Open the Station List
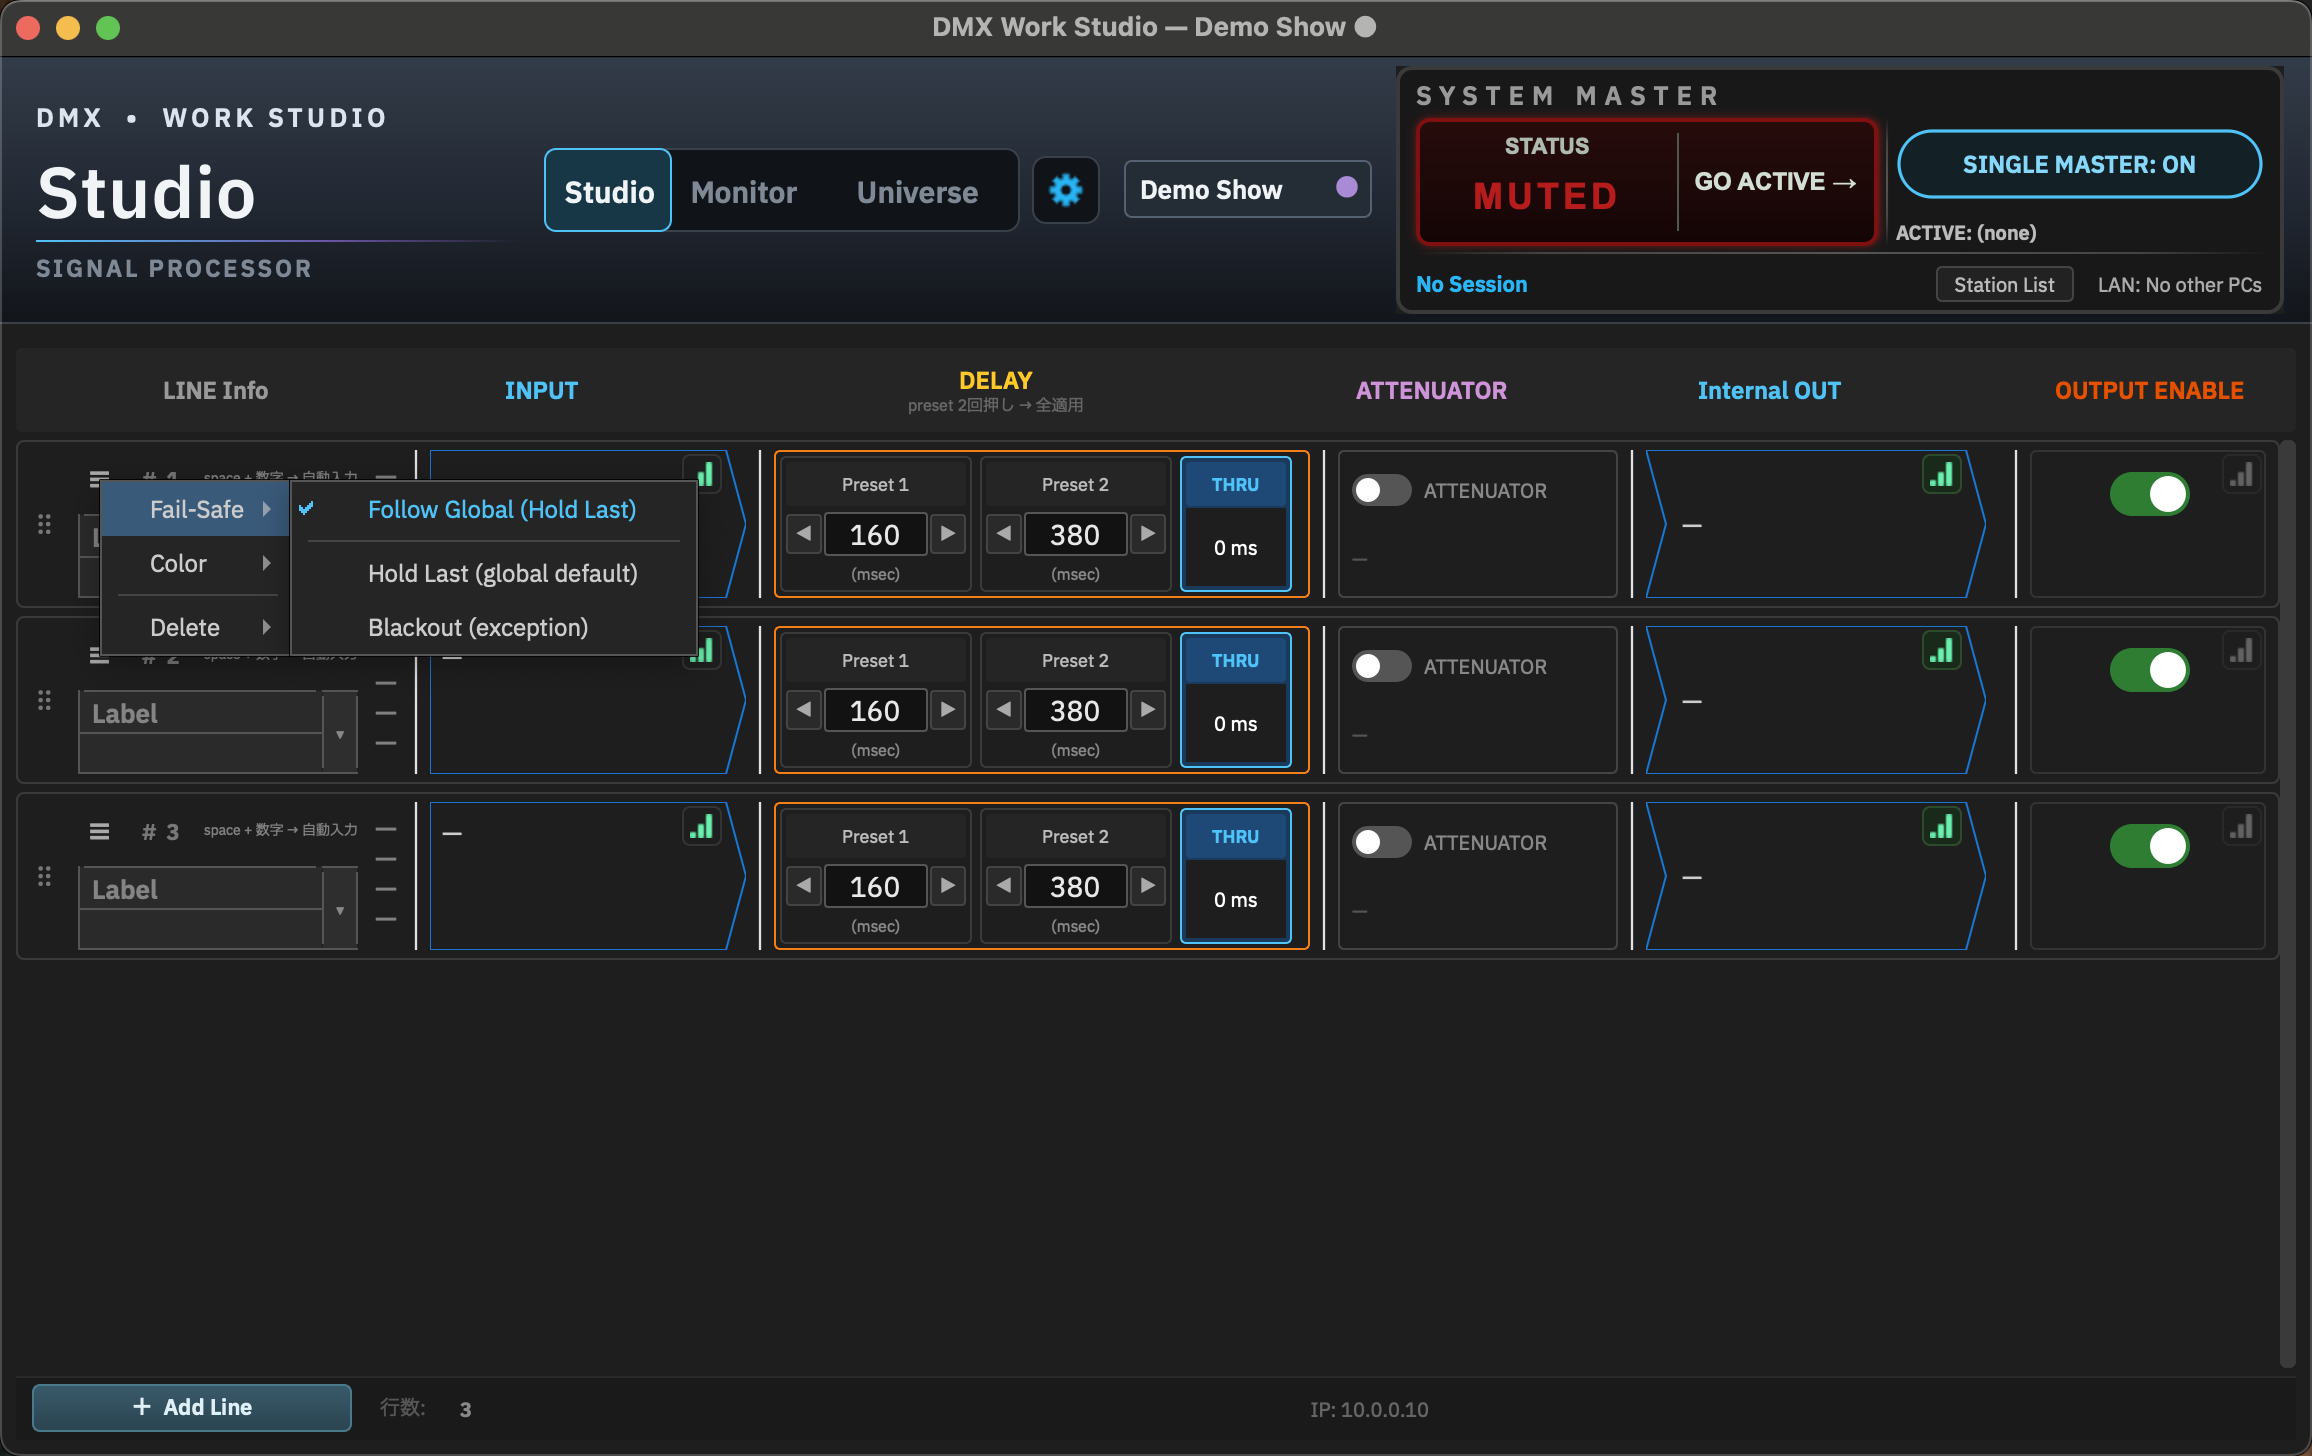 (2004, 285)
